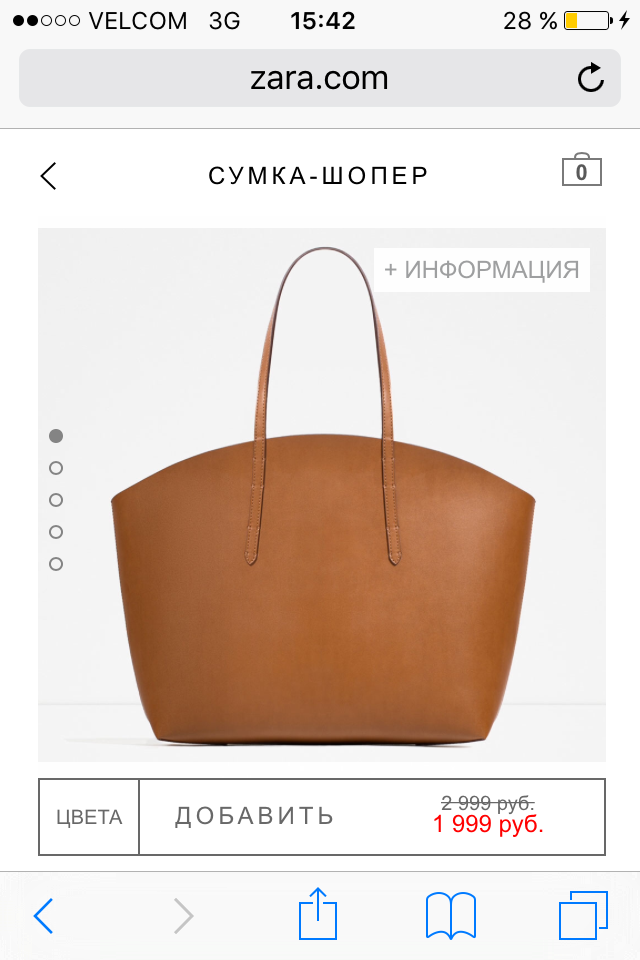Screen dimensions: 640x960
Task: Switch to the fifth image dot
Action: tap(56, 564)
